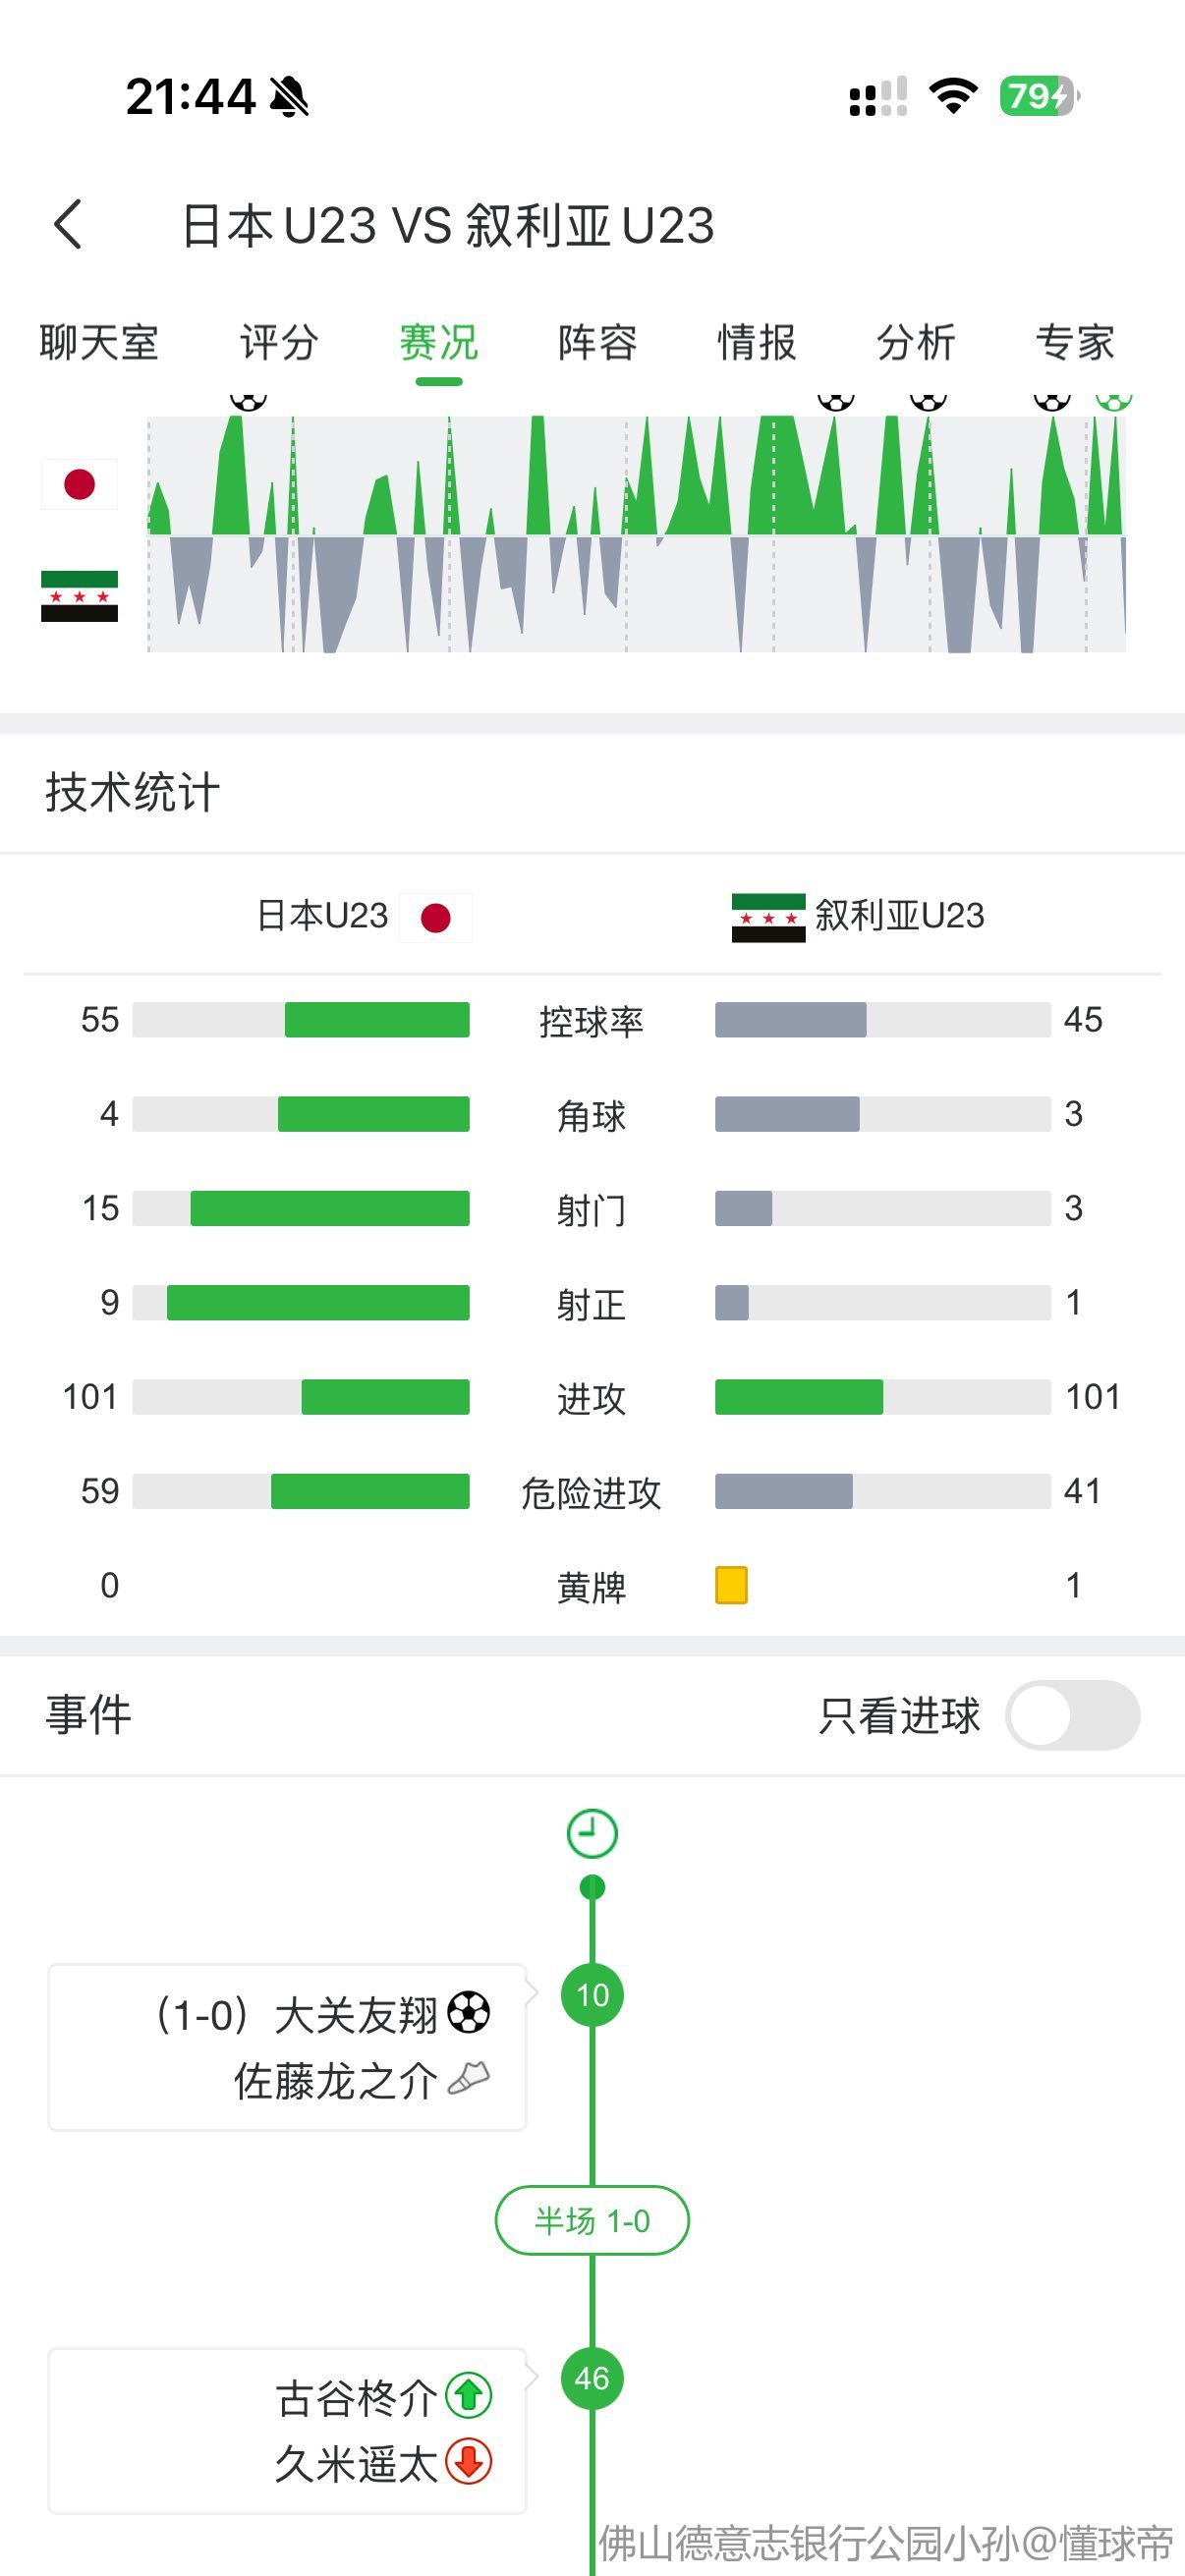Tap Japan's green 控球率 possession bar
Viewport: 1185px width, 2576px height.
pyautogui.click(x=377, y=1019)
